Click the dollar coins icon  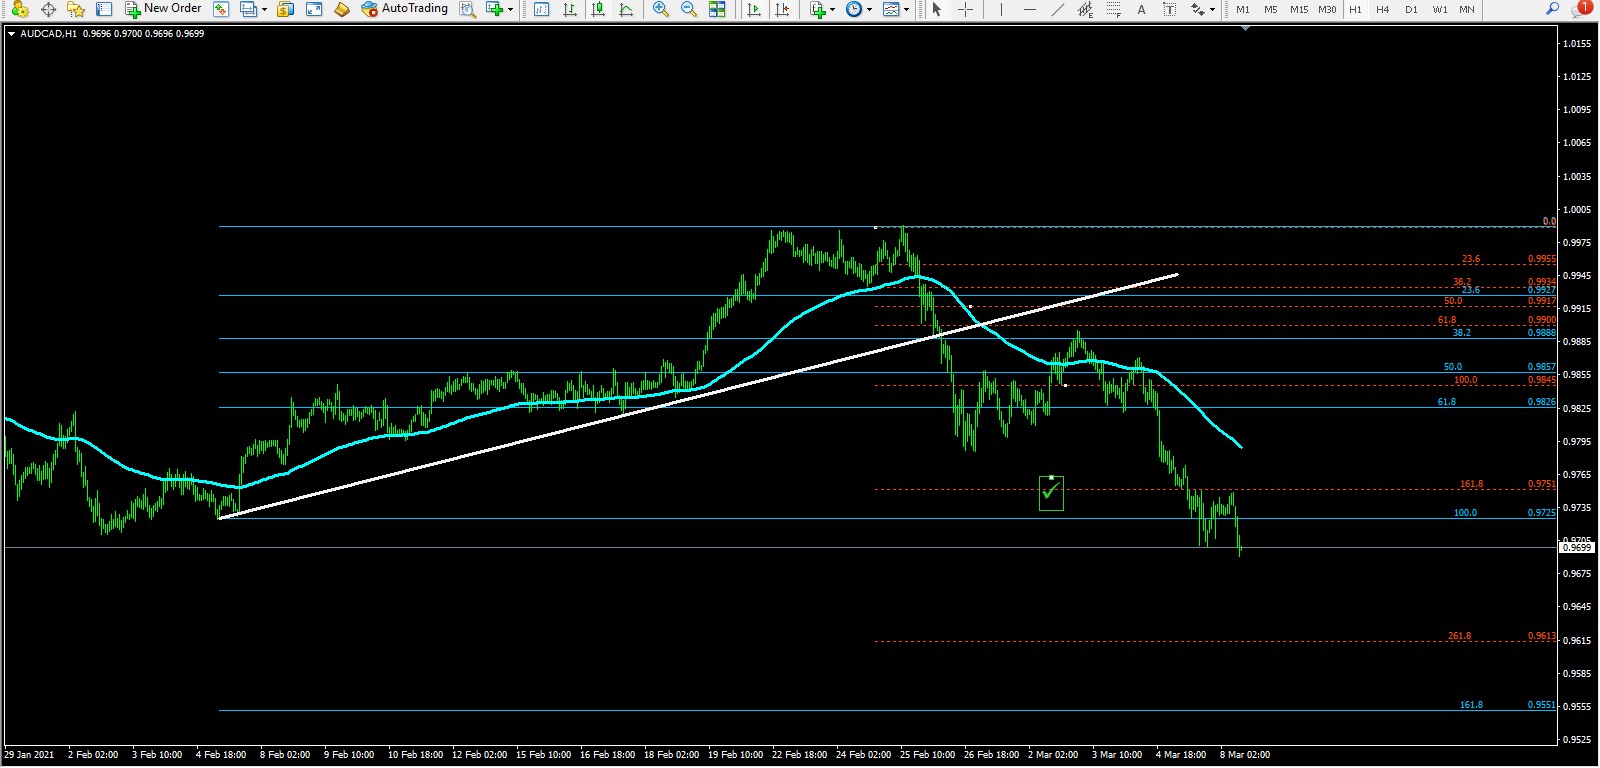coord(286,9)
